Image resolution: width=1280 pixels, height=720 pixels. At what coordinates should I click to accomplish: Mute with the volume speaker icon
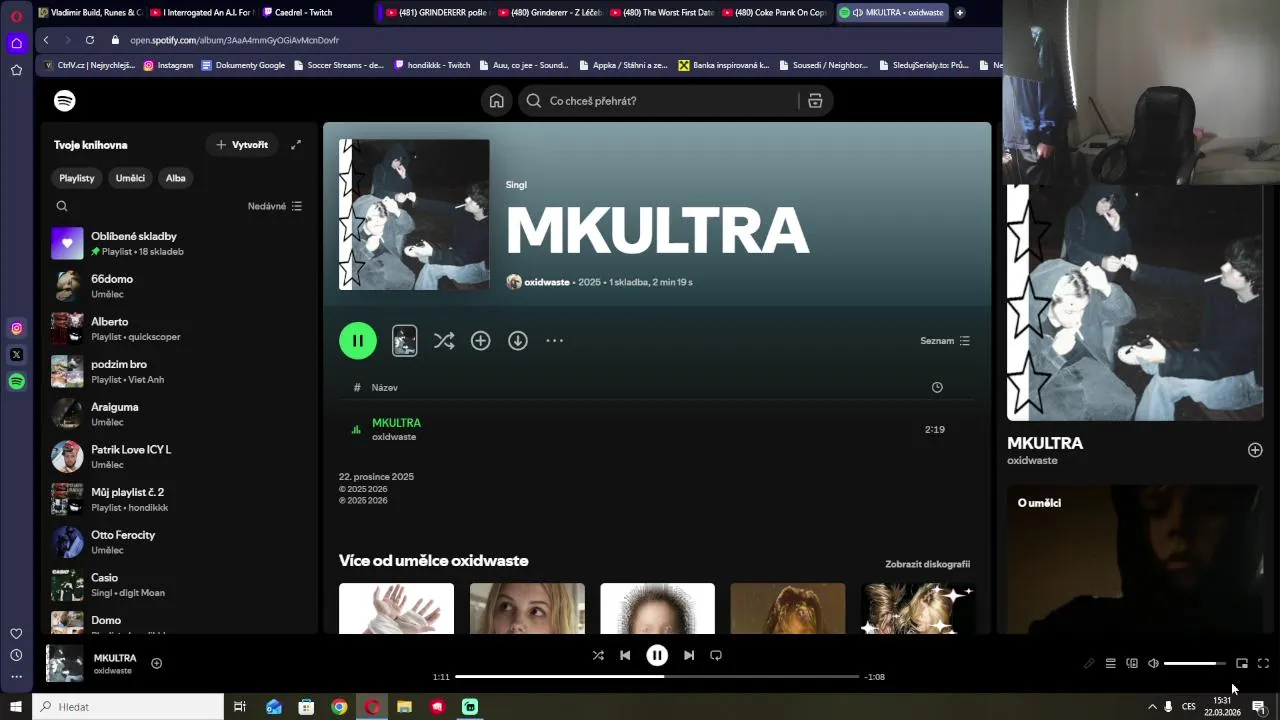1153,663
